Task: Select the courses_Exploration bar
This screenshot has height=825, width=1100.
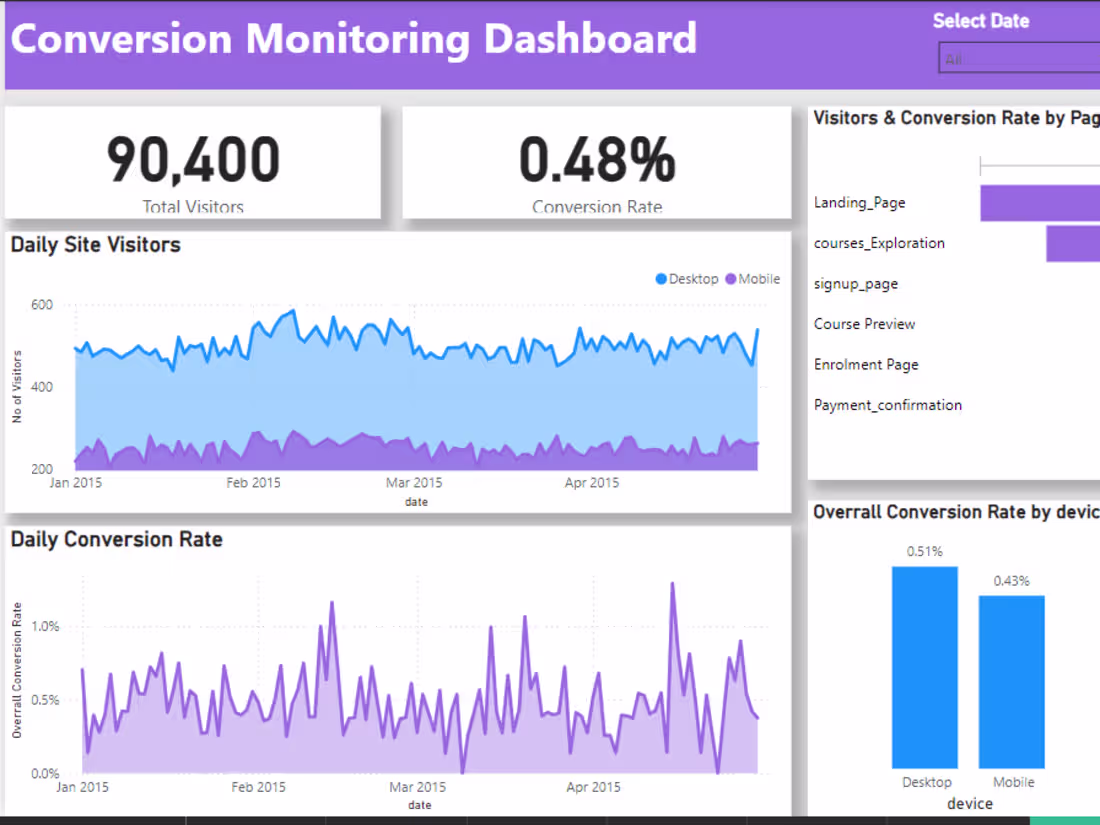Action: (x=1073, y=243)
